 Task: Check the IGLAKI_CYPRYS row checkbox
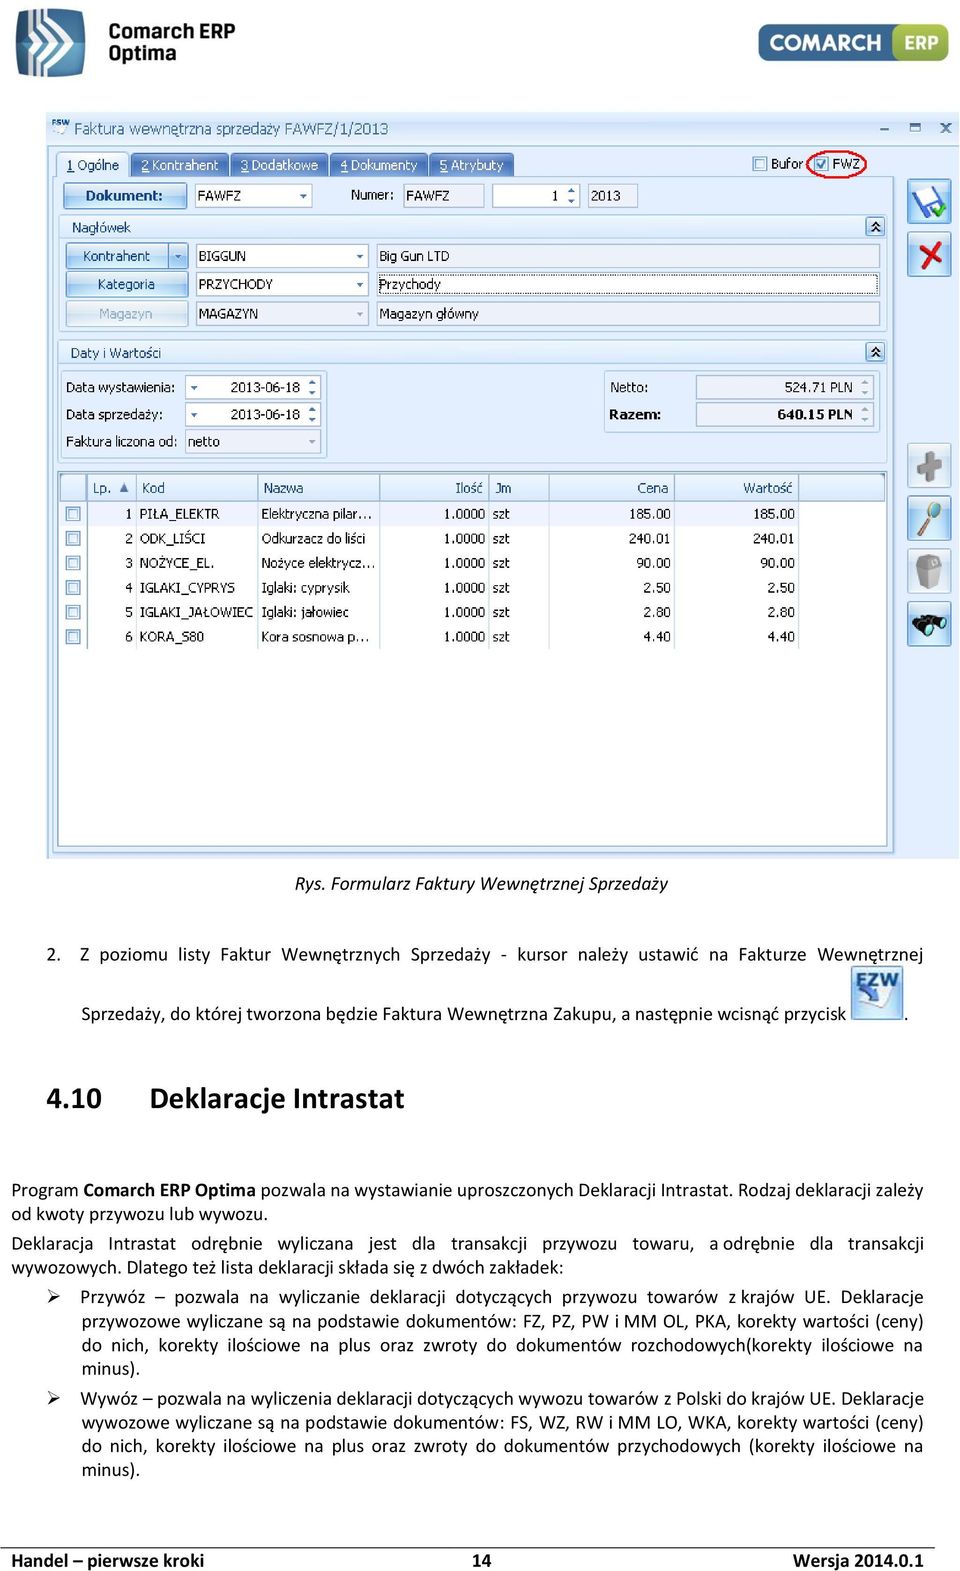coord(73,588)
